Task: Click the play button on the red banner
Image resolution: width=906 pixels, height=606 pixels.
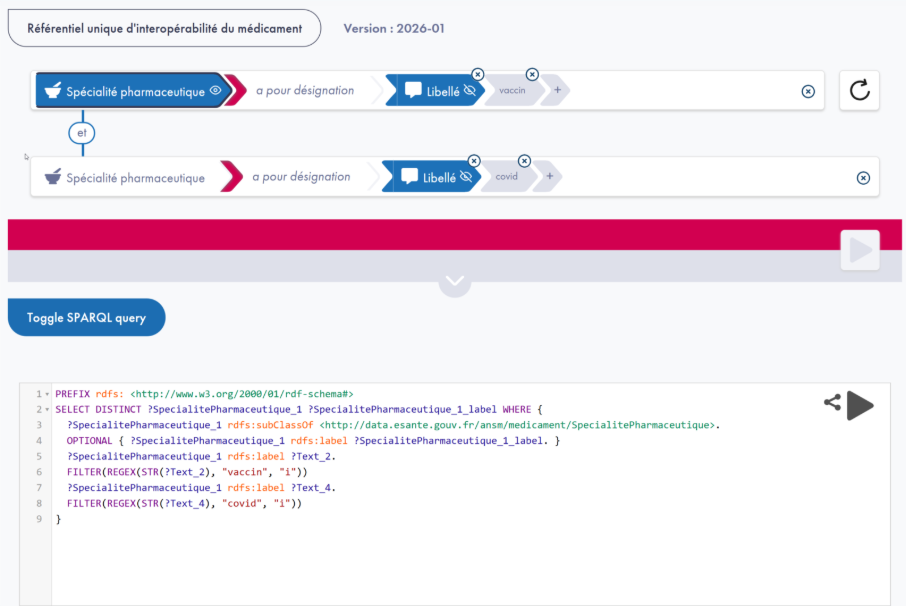Action: pyautogui.click(x=860, y=250)
